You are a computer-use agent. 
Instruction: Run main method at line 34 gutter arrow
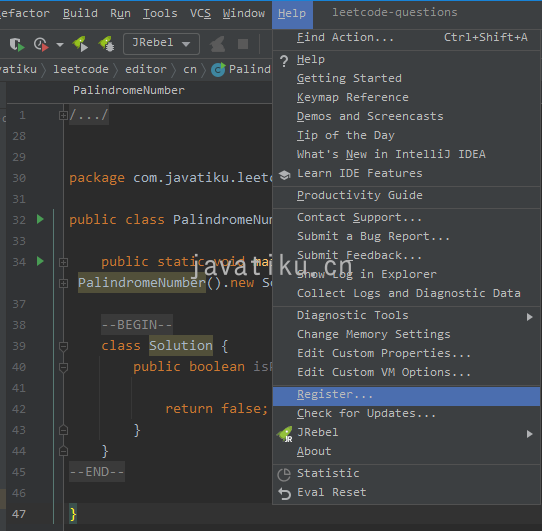40,261
